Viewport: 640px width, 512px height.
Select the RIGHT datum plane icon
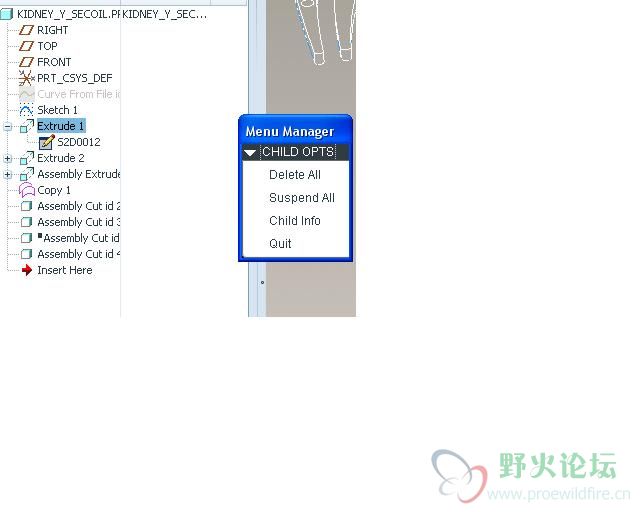[27, 30]
